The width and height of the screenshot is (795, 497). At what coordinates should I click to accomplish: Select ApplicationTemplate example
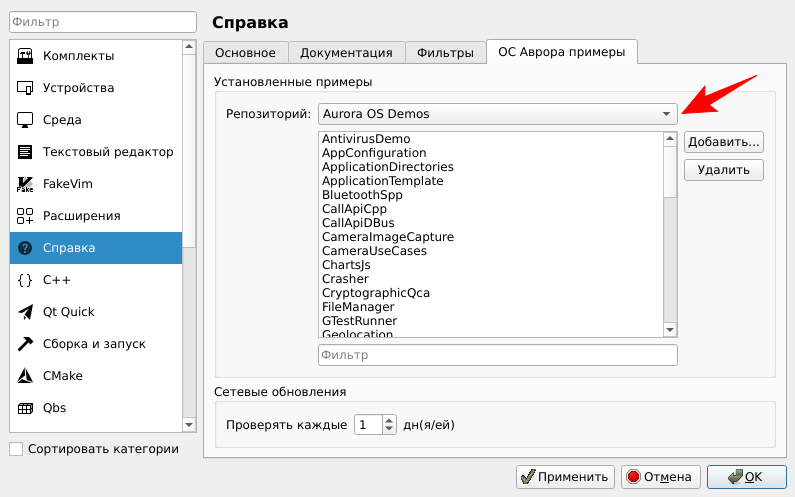[383, 181]
